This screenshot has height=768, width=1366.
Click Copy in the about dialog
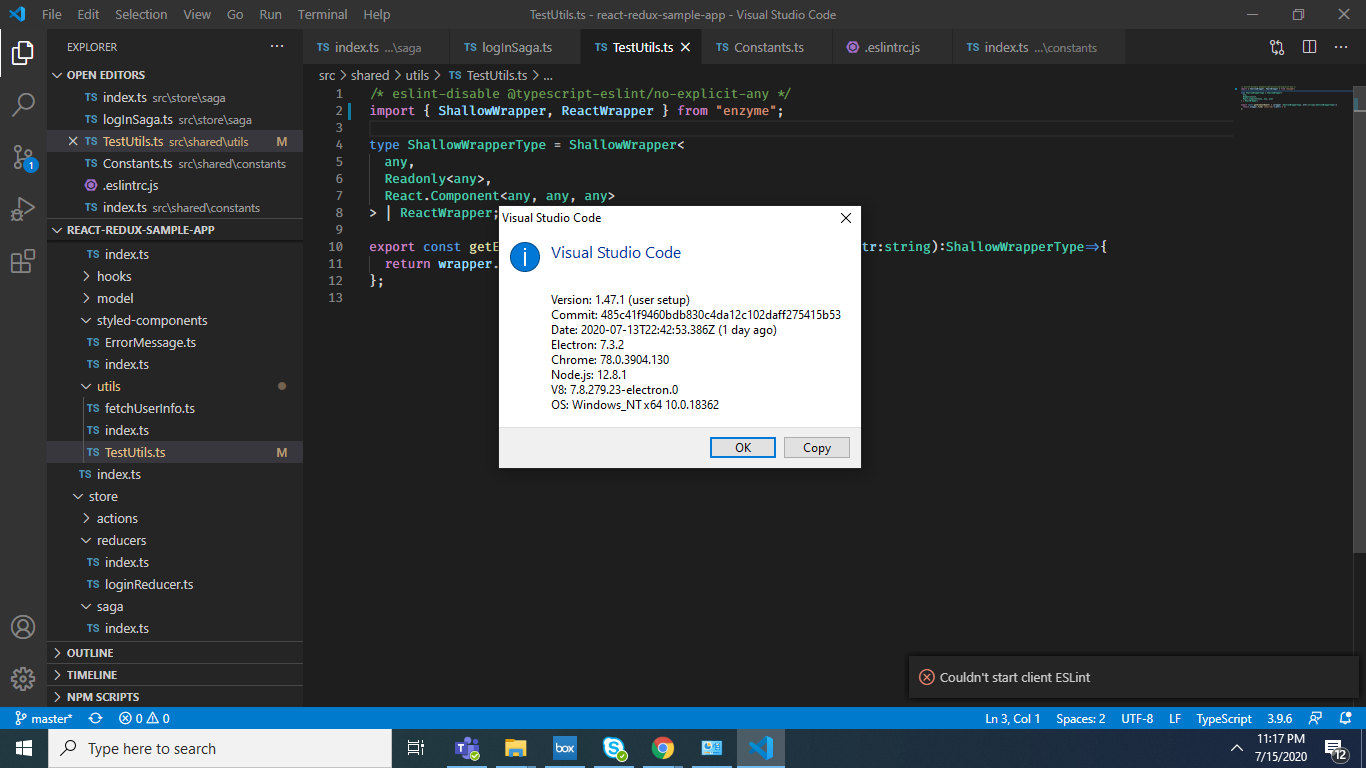pos(816,448)
